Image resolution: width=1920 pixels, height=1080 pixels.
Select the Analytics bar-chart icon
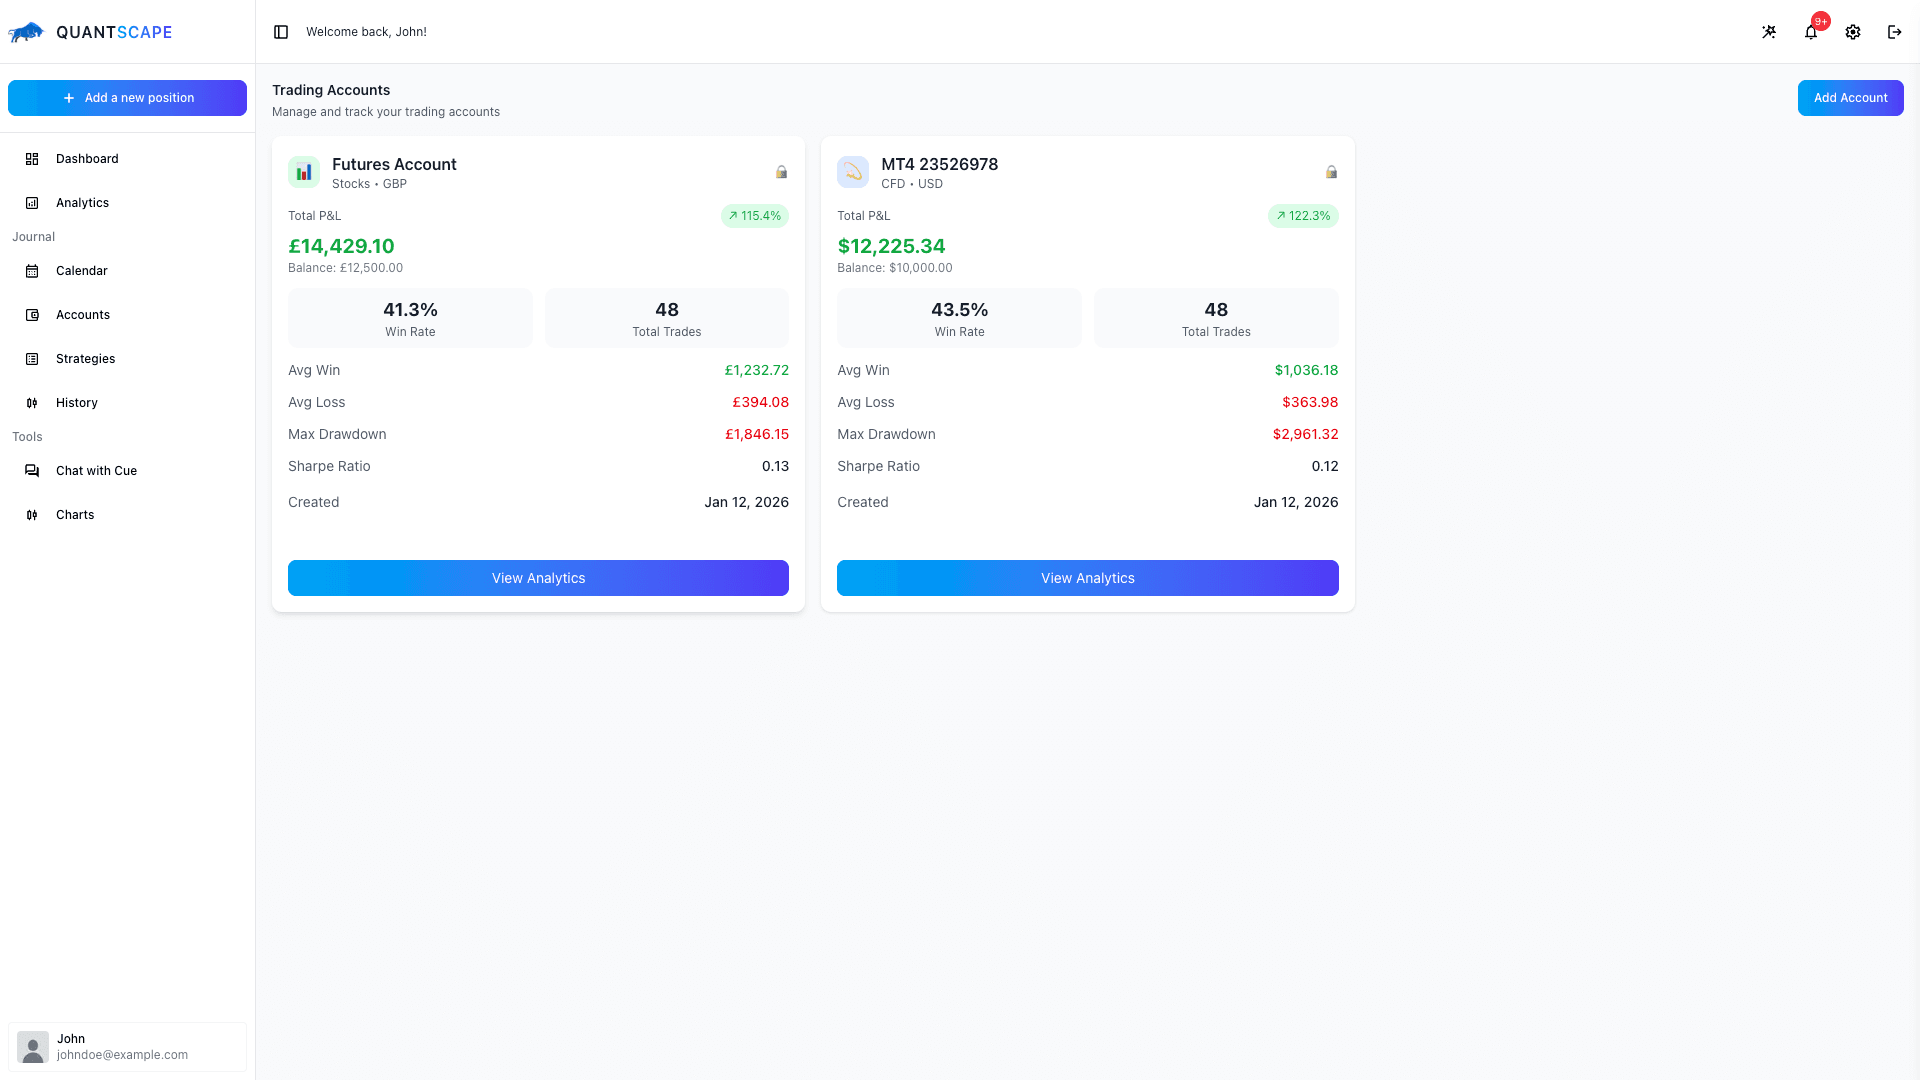(x=31, y=203)
